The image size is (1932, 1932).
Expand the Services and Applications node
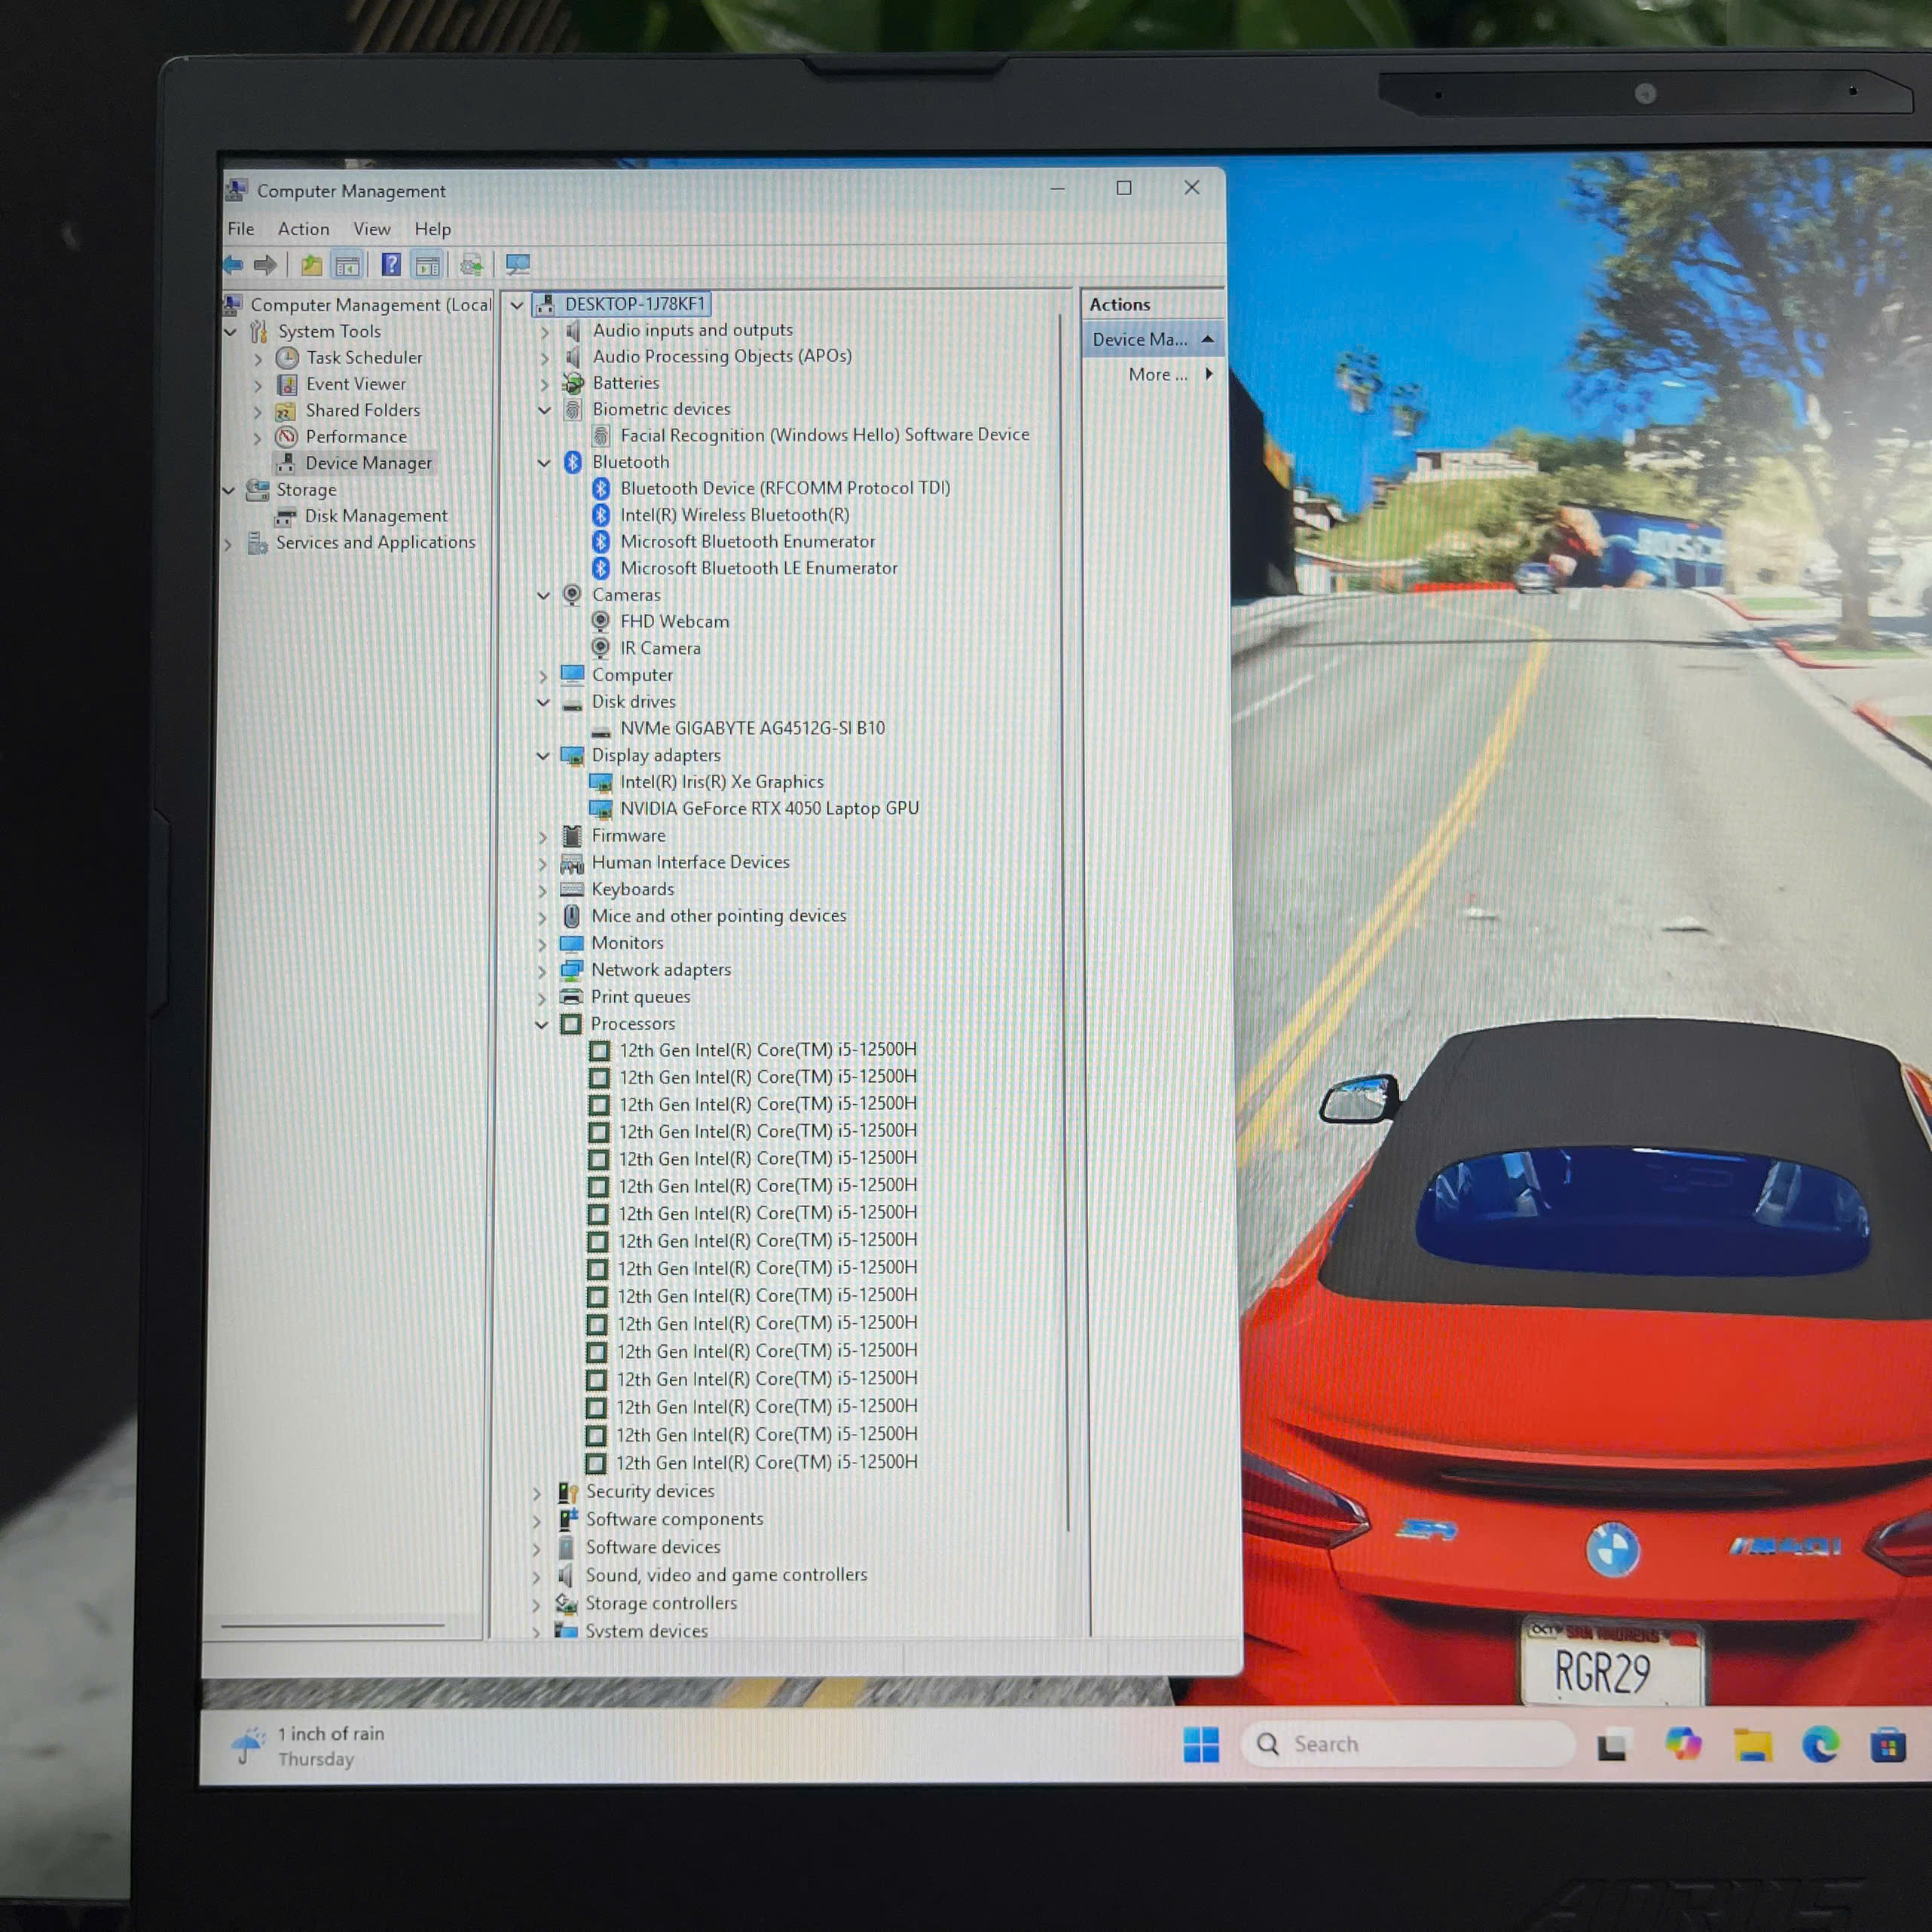(229, 544)
